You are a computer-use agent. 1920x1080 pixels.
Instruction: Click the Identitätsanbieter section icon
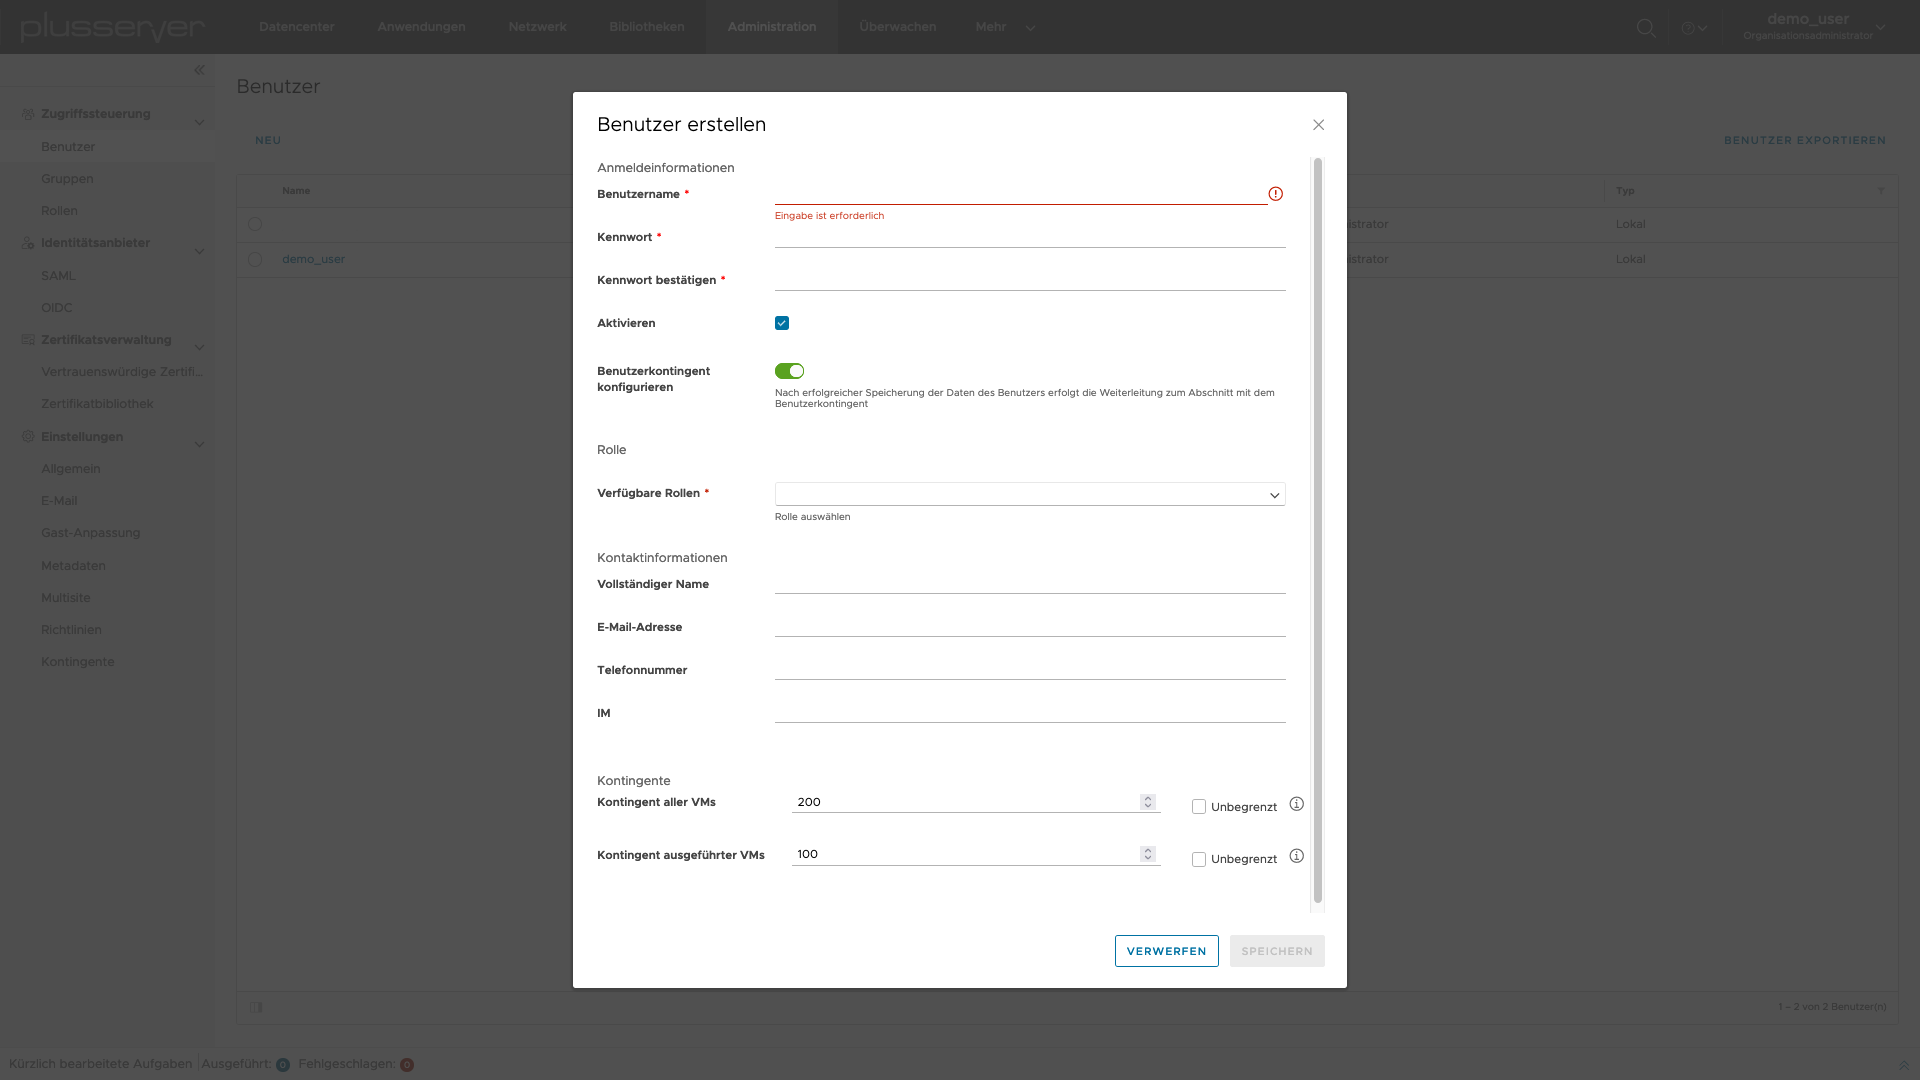point(28,243)
